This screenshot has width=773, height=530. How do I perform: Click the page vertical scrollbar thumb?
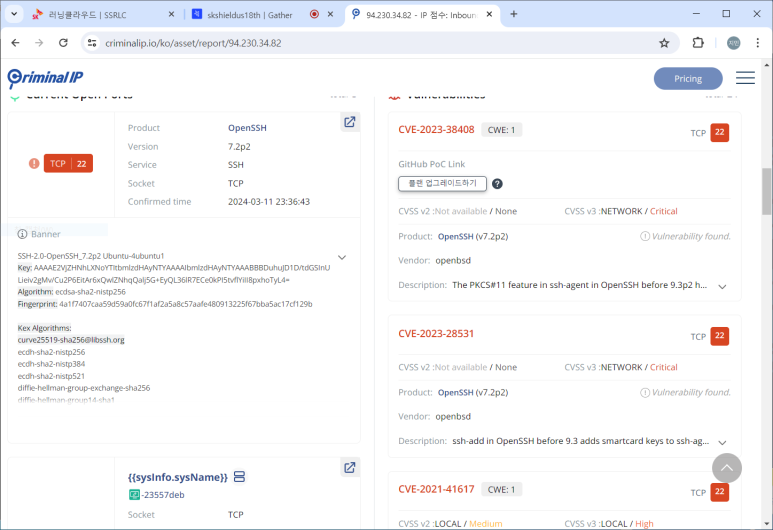[766, 191]
